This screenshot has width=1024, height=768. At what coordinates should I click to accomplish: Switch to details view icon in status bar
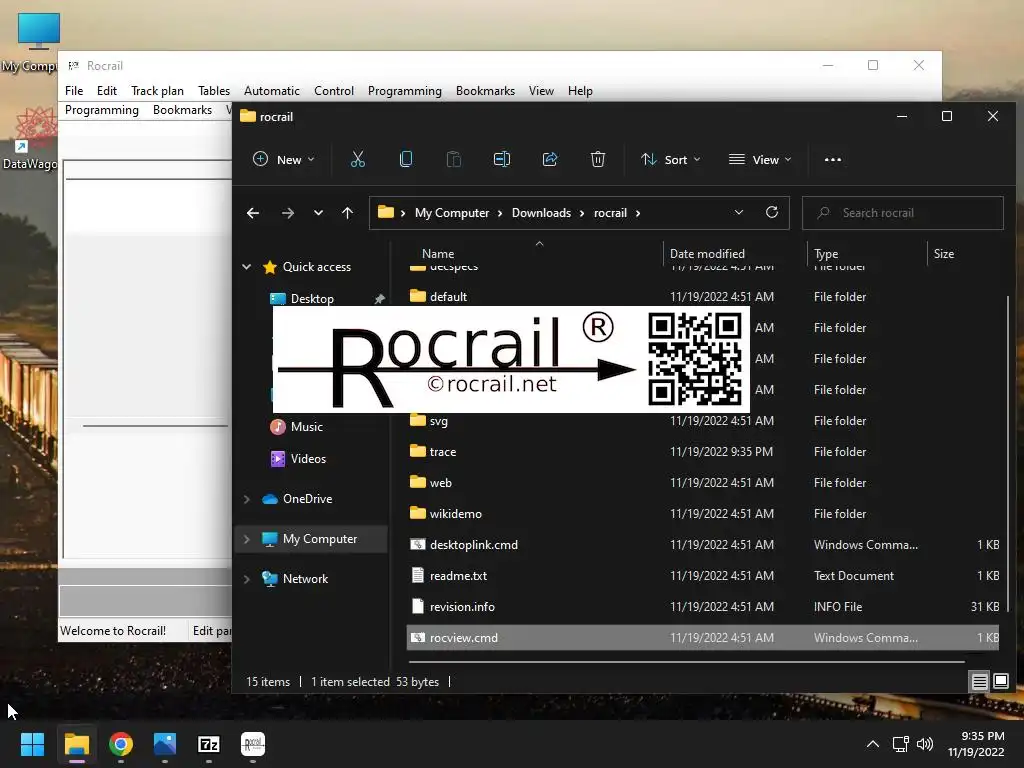pyautogui.click(x=980, y=682)
